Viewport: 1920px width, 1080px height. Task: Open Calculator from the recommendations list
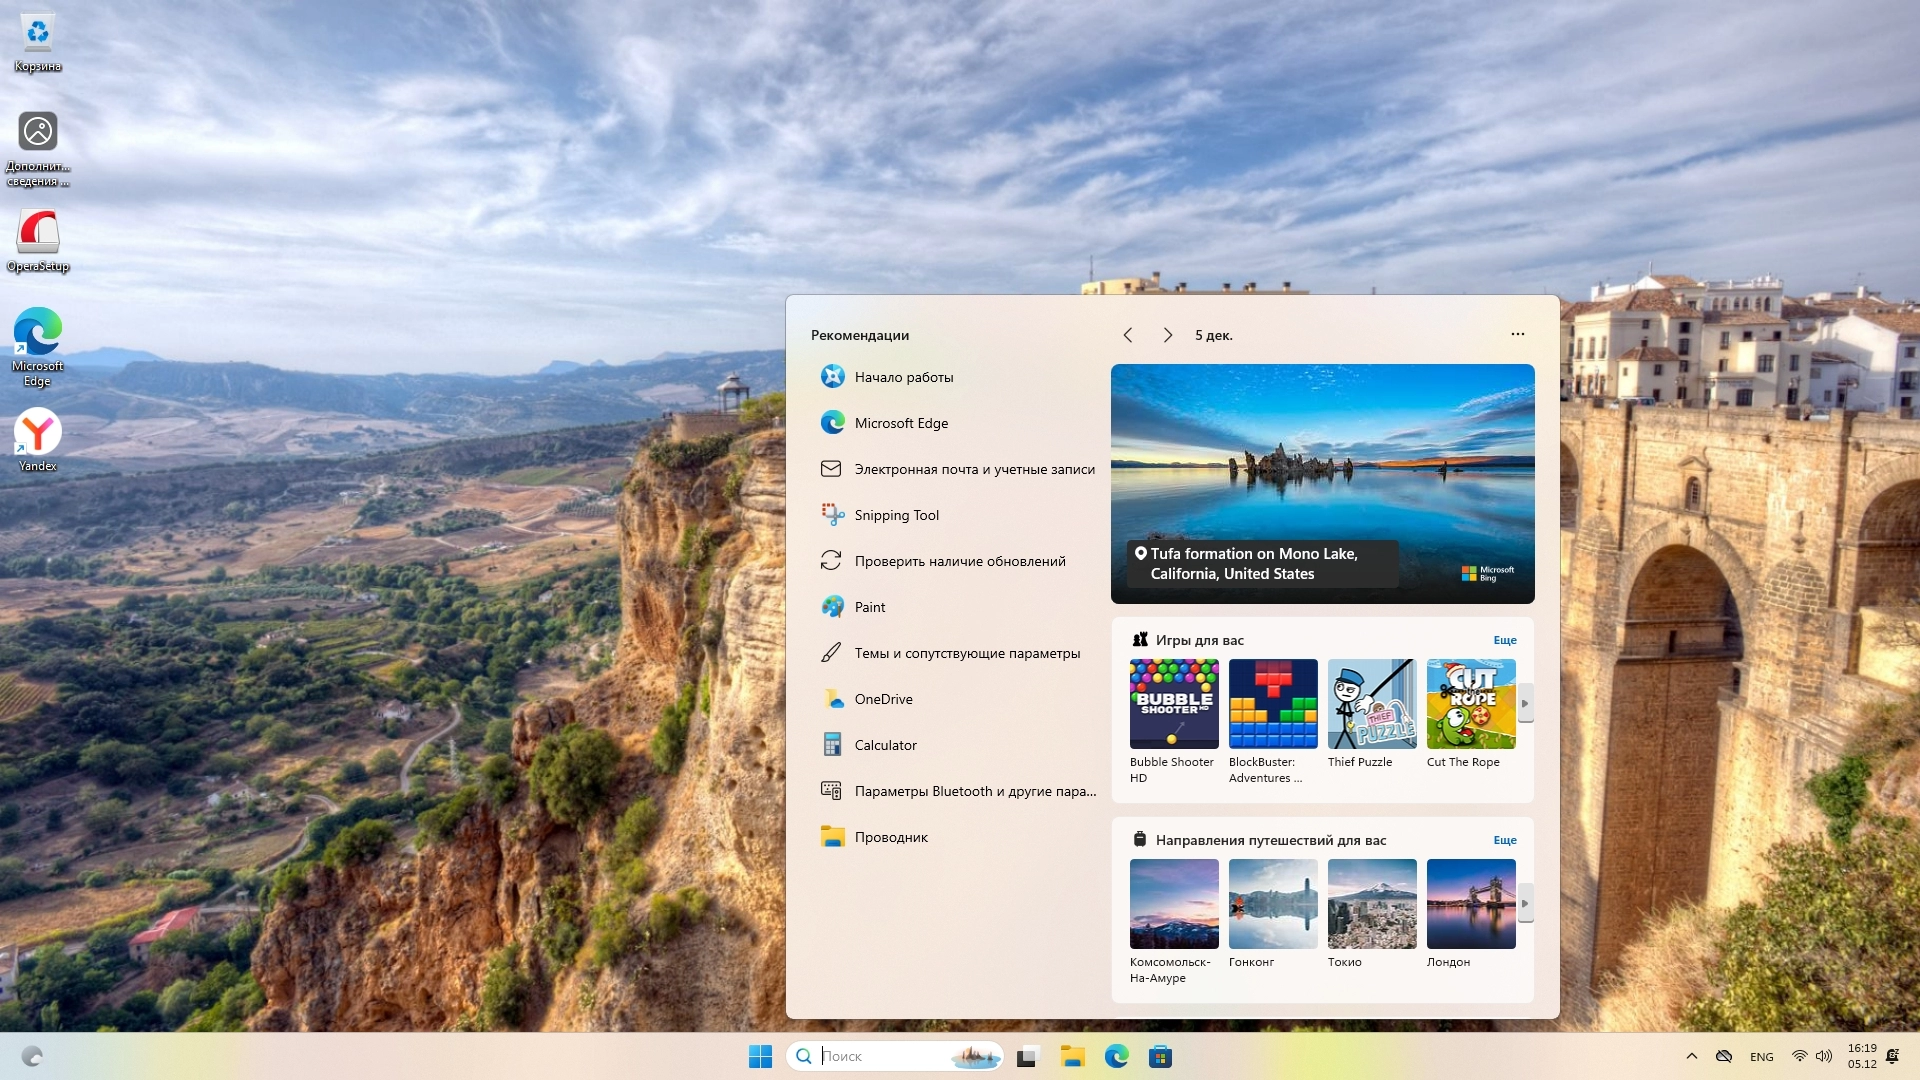885,745
